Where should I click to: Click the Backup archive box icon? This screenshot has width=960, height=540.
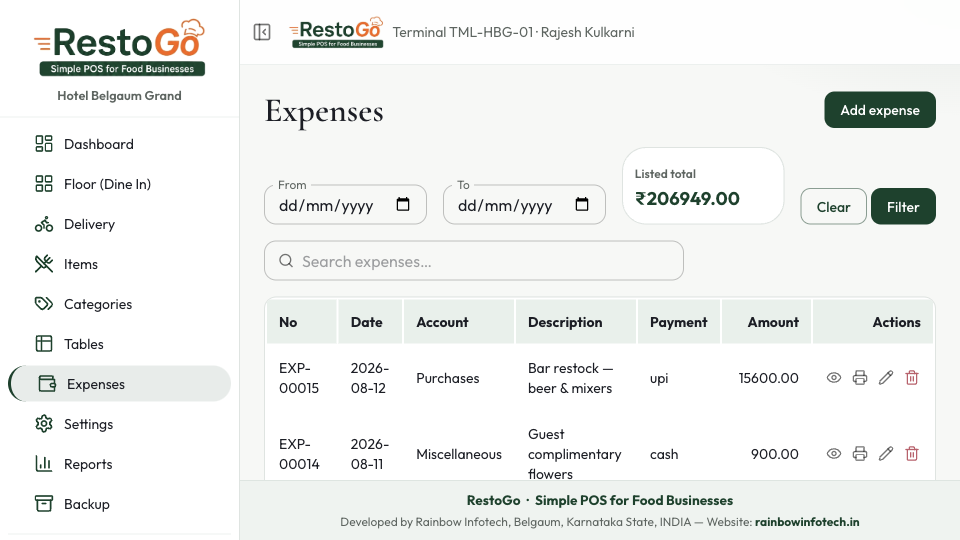44,504
